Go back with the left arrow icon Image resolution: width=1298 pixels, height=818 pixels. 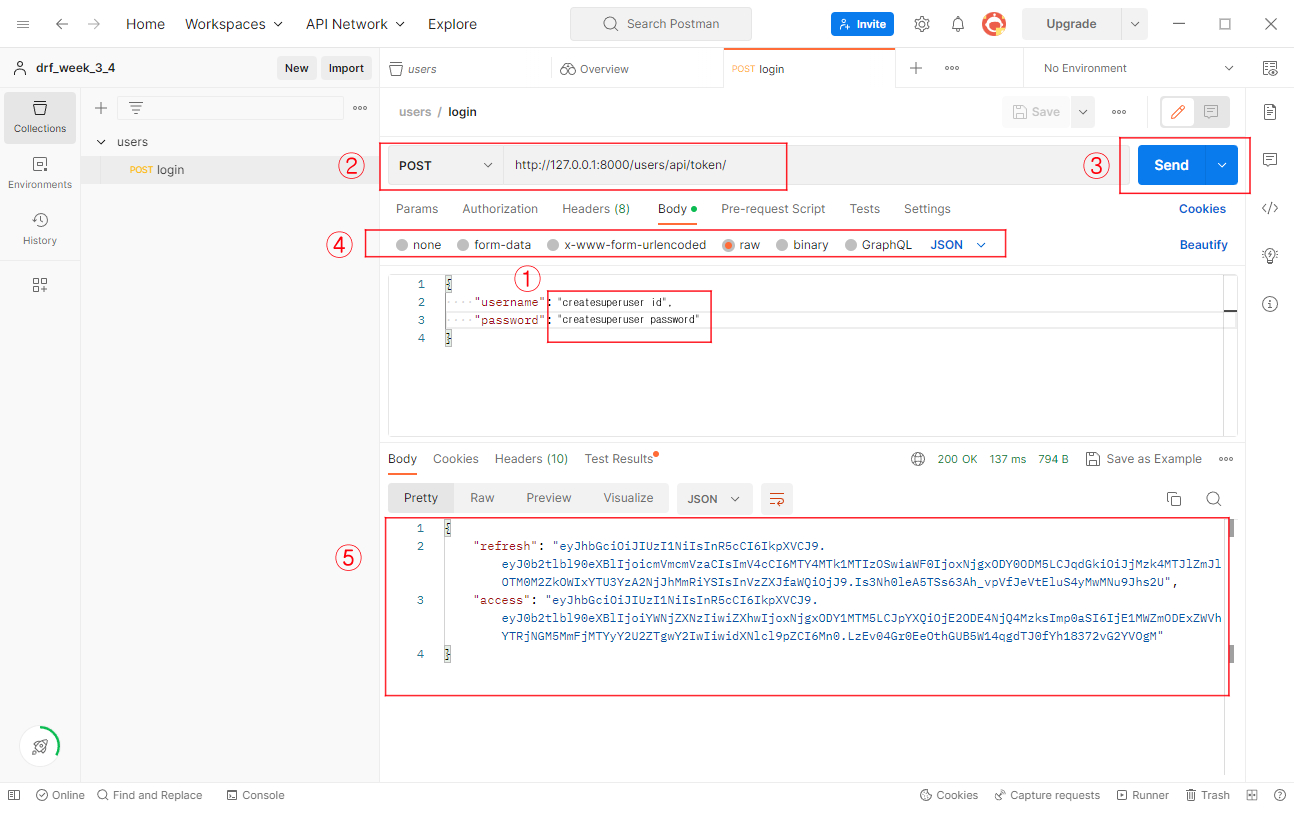(62, 24)
